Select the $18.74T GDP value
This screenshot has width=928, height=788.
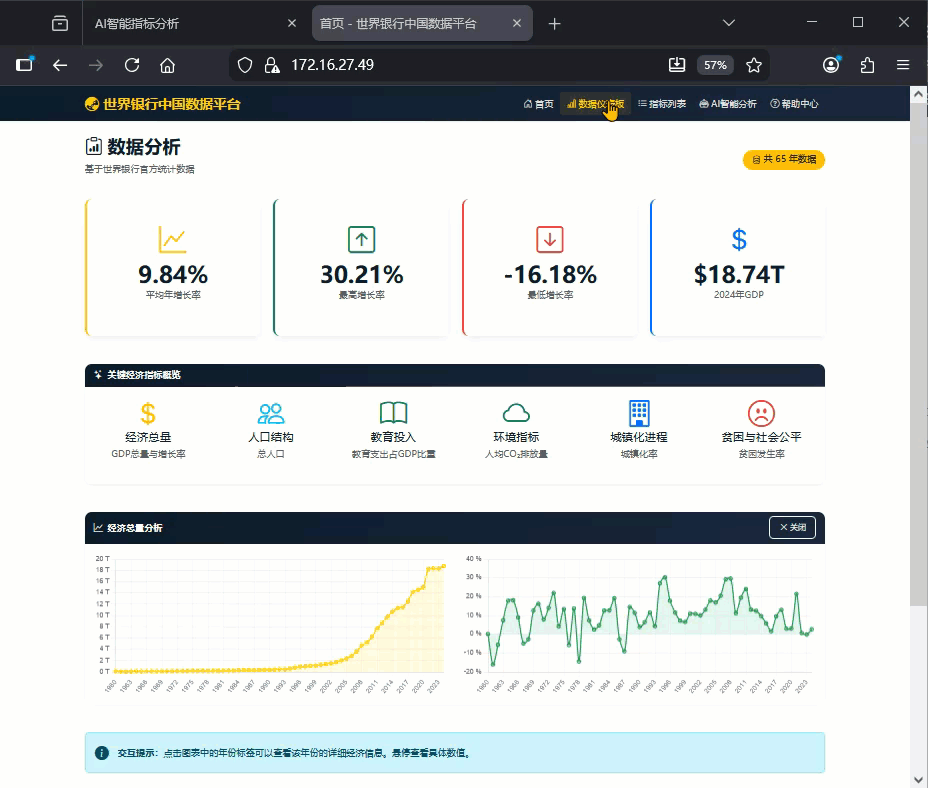(739, 275)
